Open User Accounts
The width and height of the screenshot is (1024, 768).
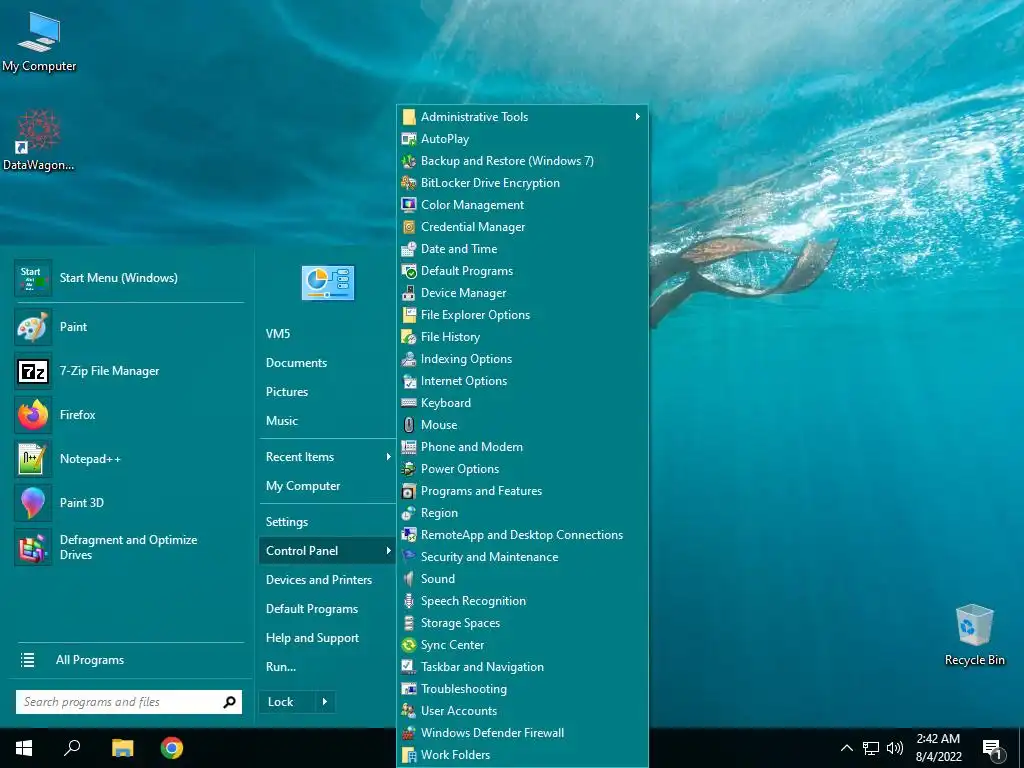tap(522, 711)
